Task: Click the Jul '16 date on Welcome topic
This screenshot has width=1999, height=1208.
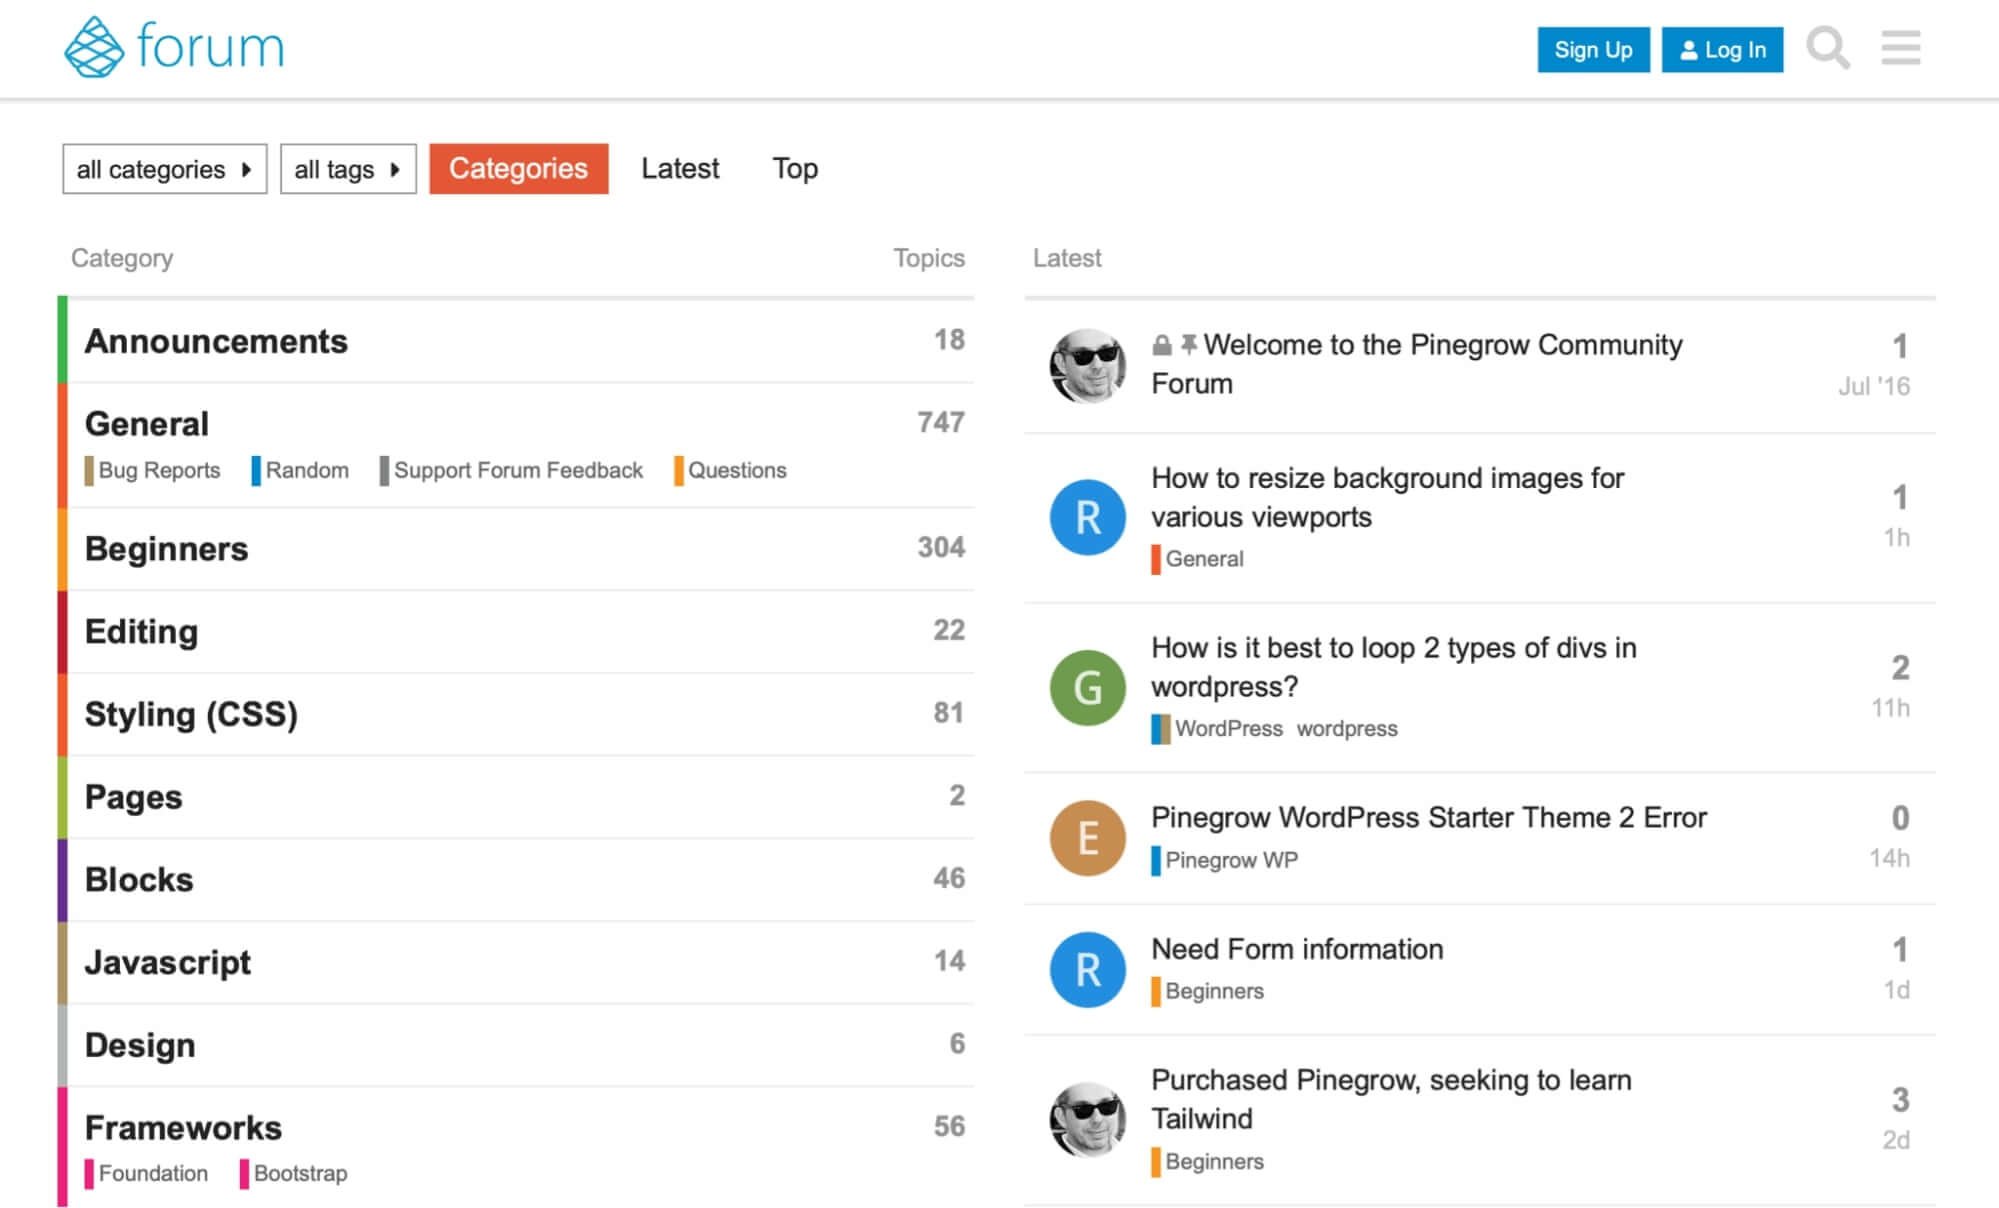Action: pos(1874,386)
